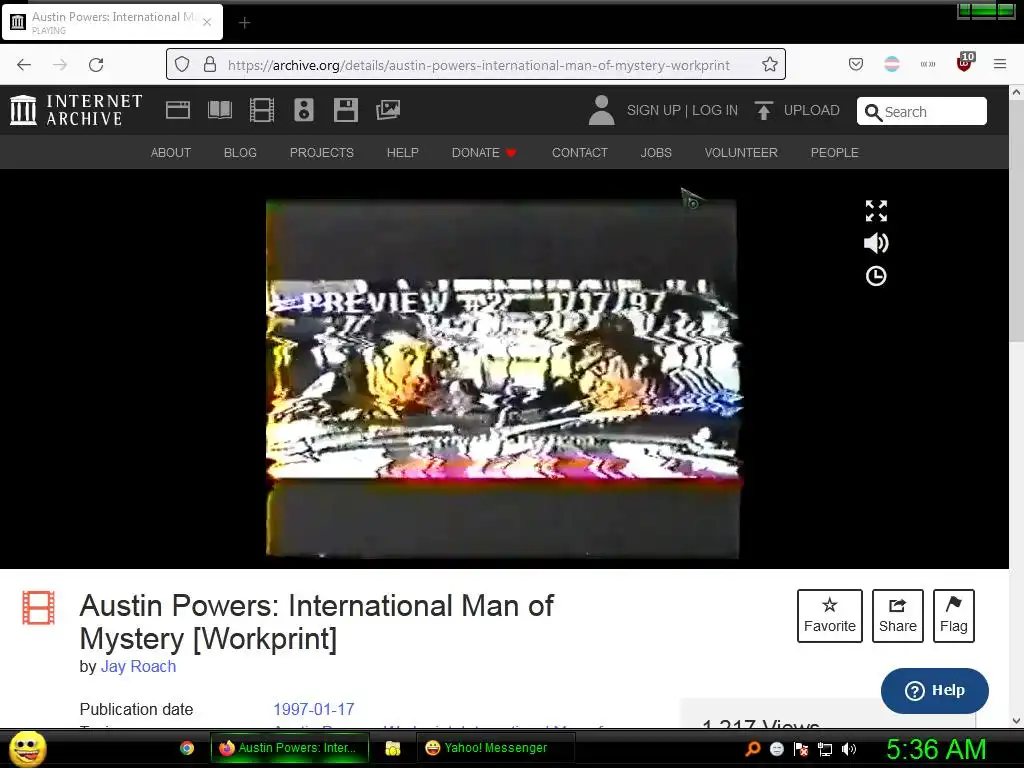The height and width of the screenshot is (768, 1024).
Task: Open Firefox hamburger menu
Action: [x=1000, y=64]
